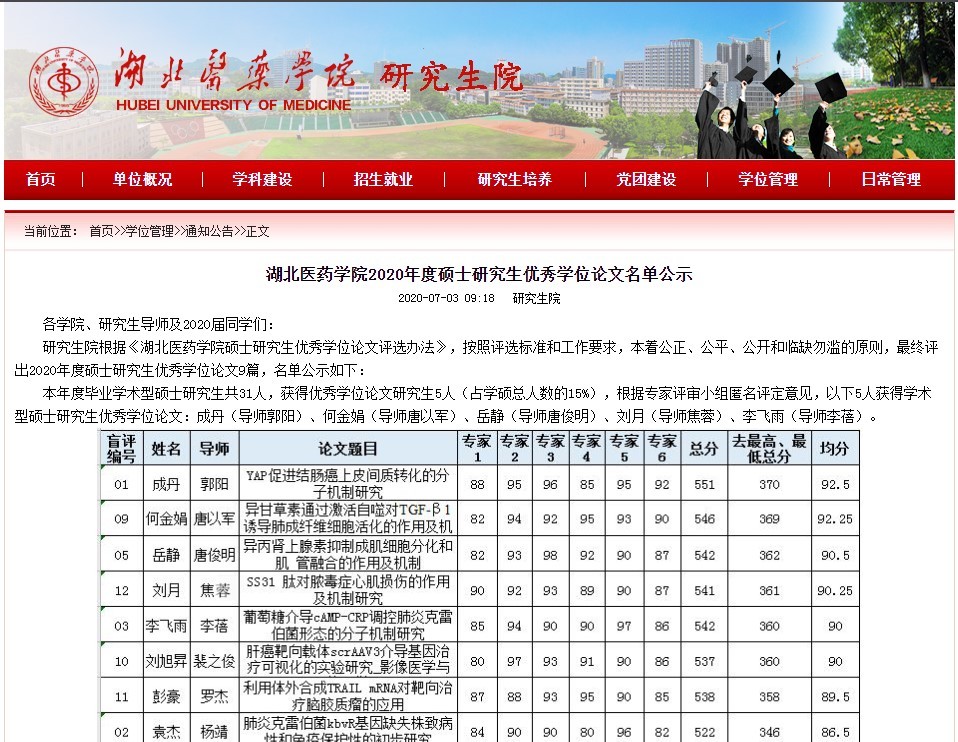
Task: Select the advisor cell 罗杰
Action: pyautogui.click(x=214, y=696)
